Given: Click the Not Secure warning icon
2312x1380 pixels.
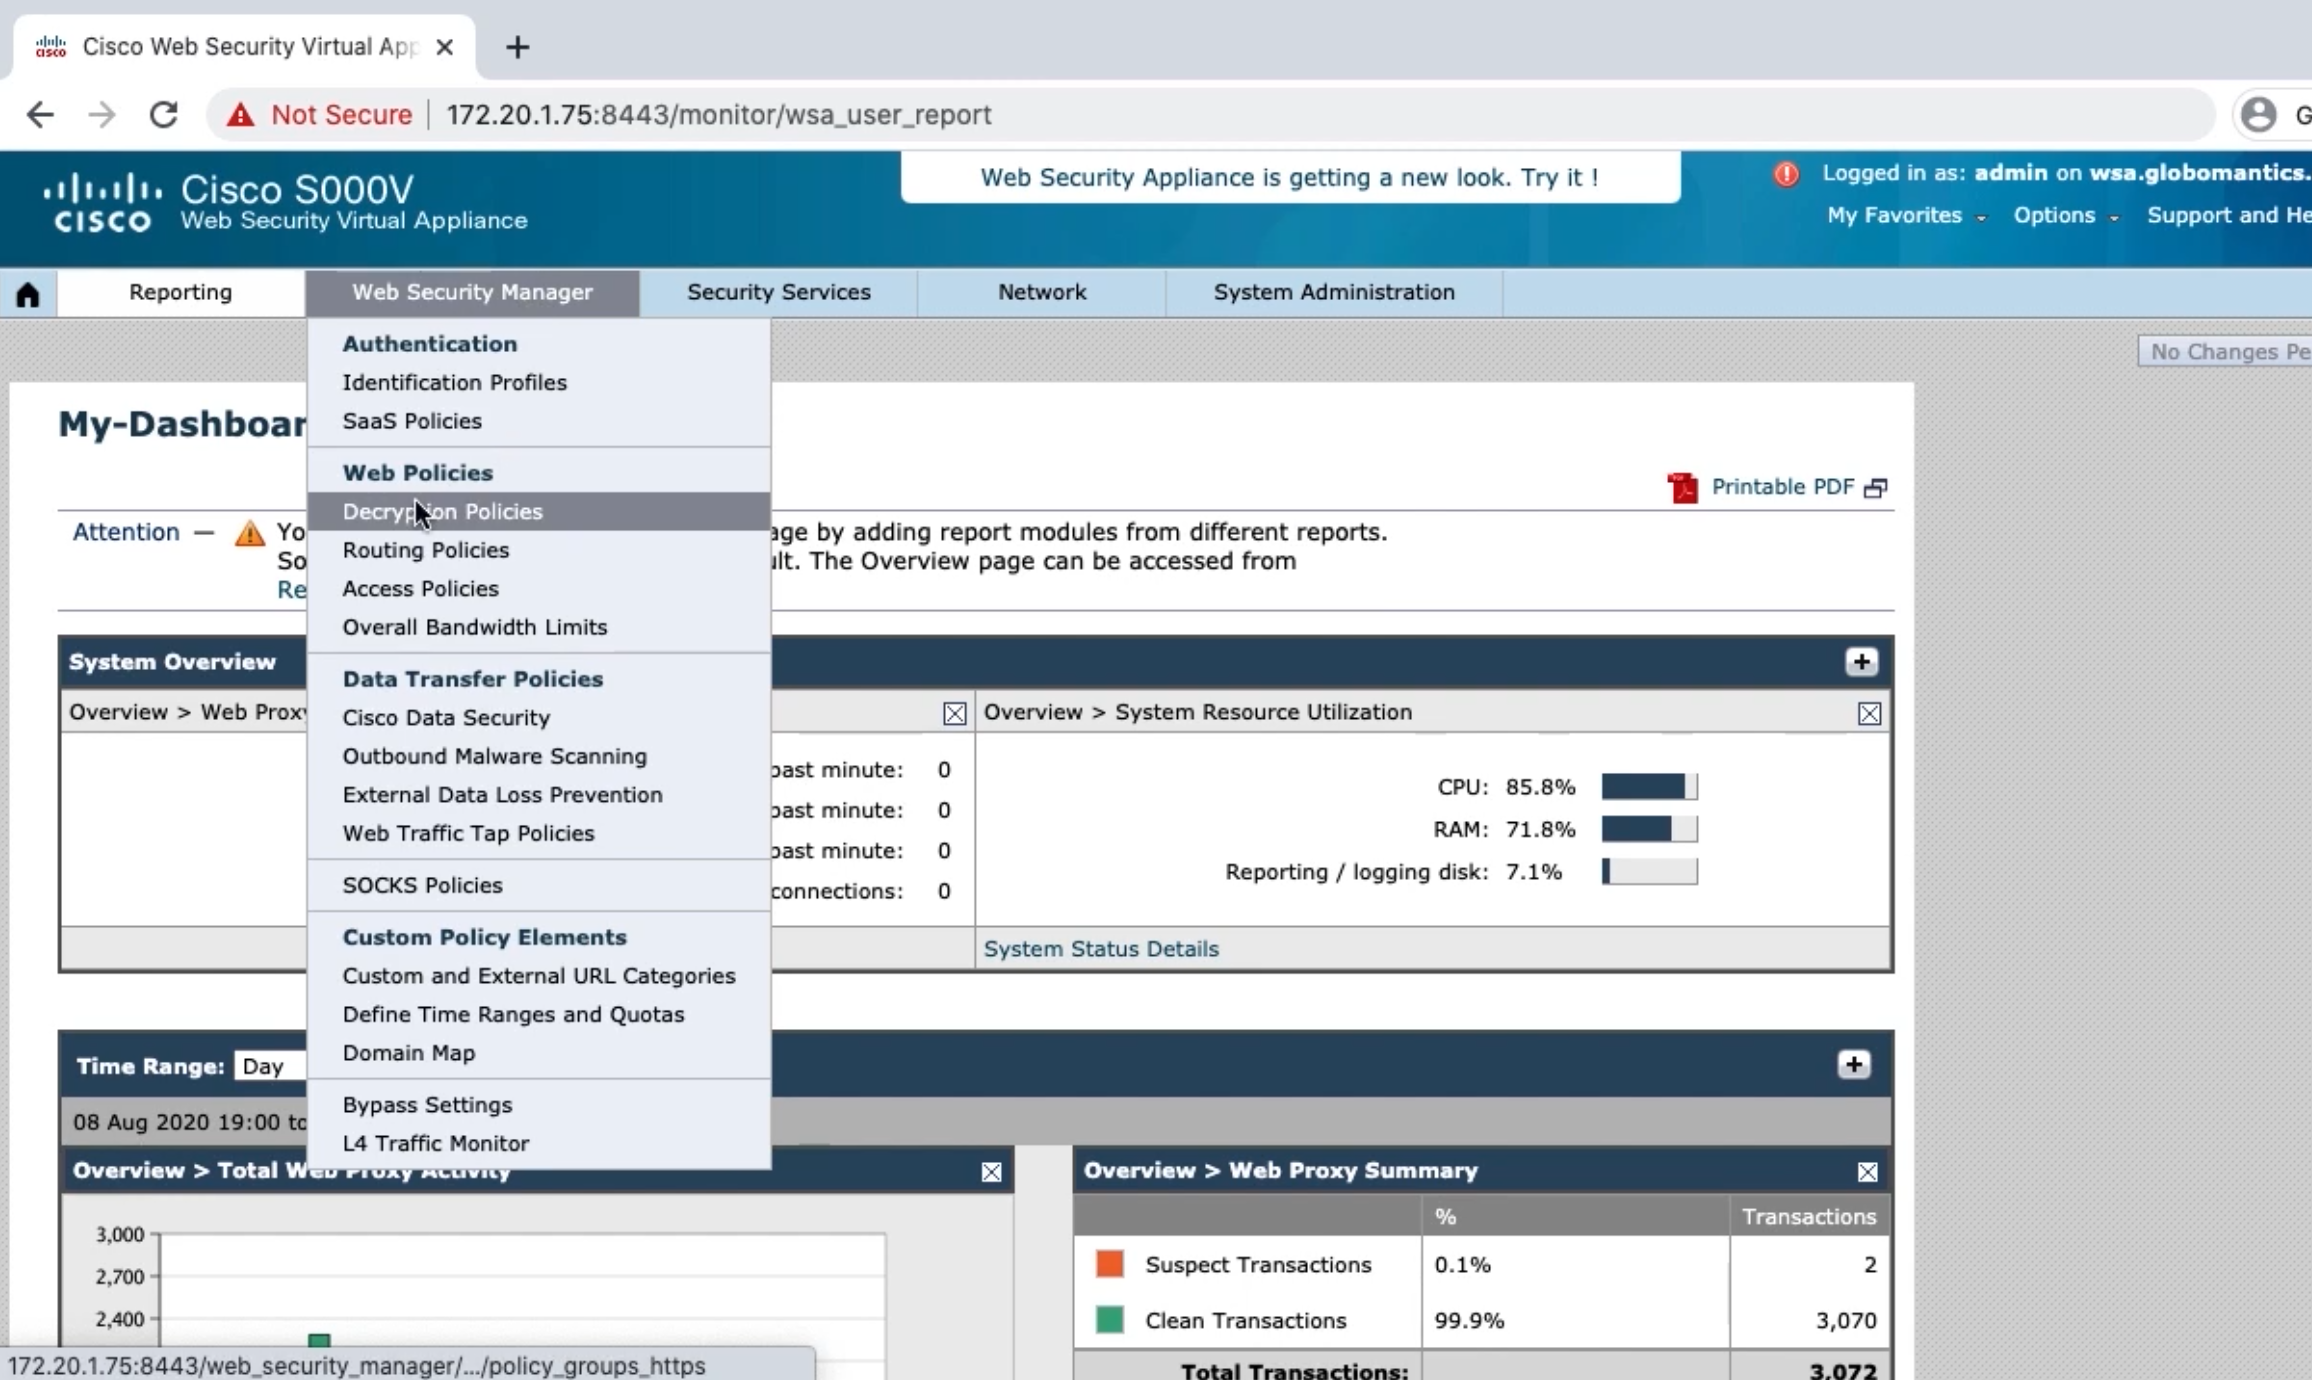Looking at the screenshot, I should pos(240,115).
